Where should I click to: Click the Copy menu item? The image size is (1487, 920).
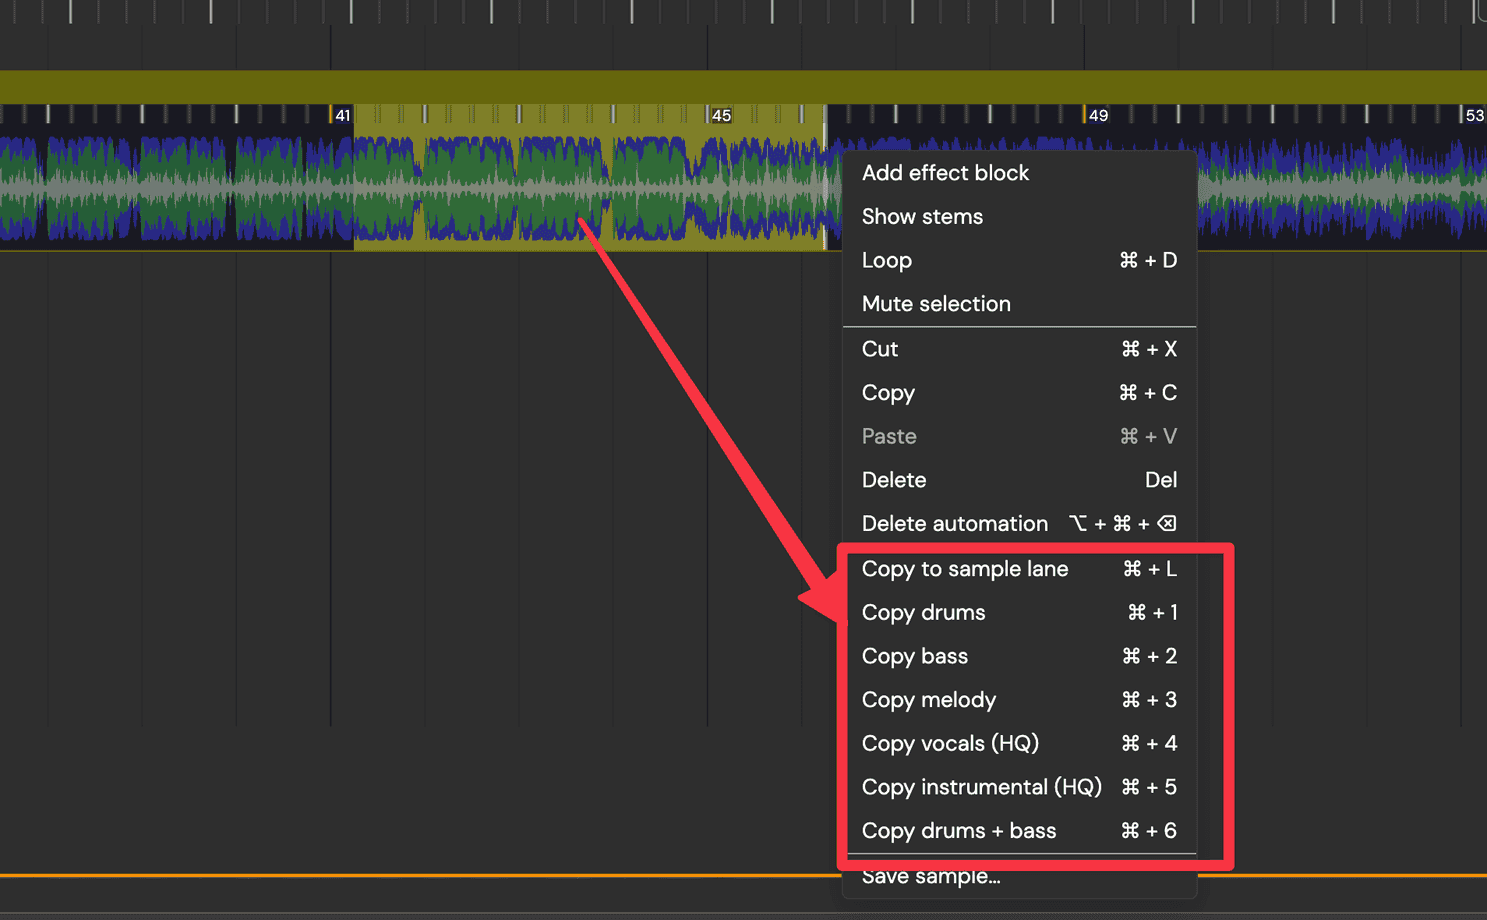[888, 393]
